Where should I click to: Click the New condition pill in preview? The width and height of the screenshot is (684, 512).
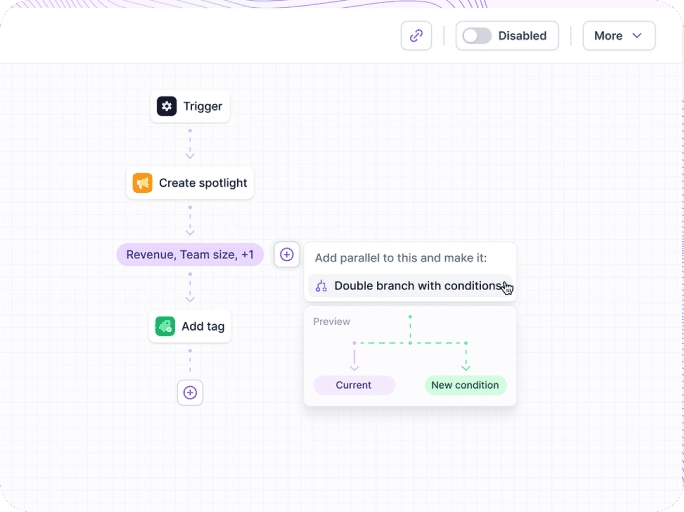465,385
